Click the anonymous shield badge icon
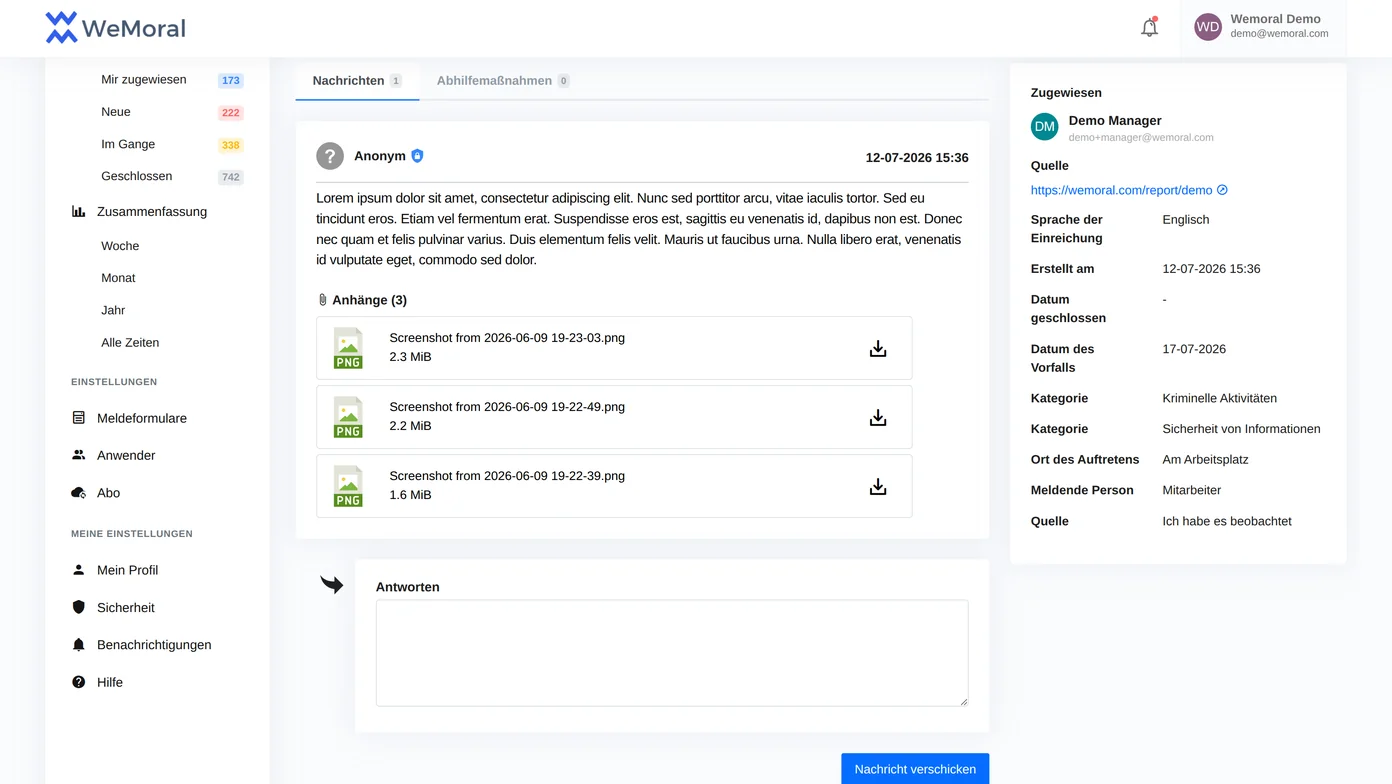The height and width of the screenshot is (784, 1392). click(x=418, y=156)
